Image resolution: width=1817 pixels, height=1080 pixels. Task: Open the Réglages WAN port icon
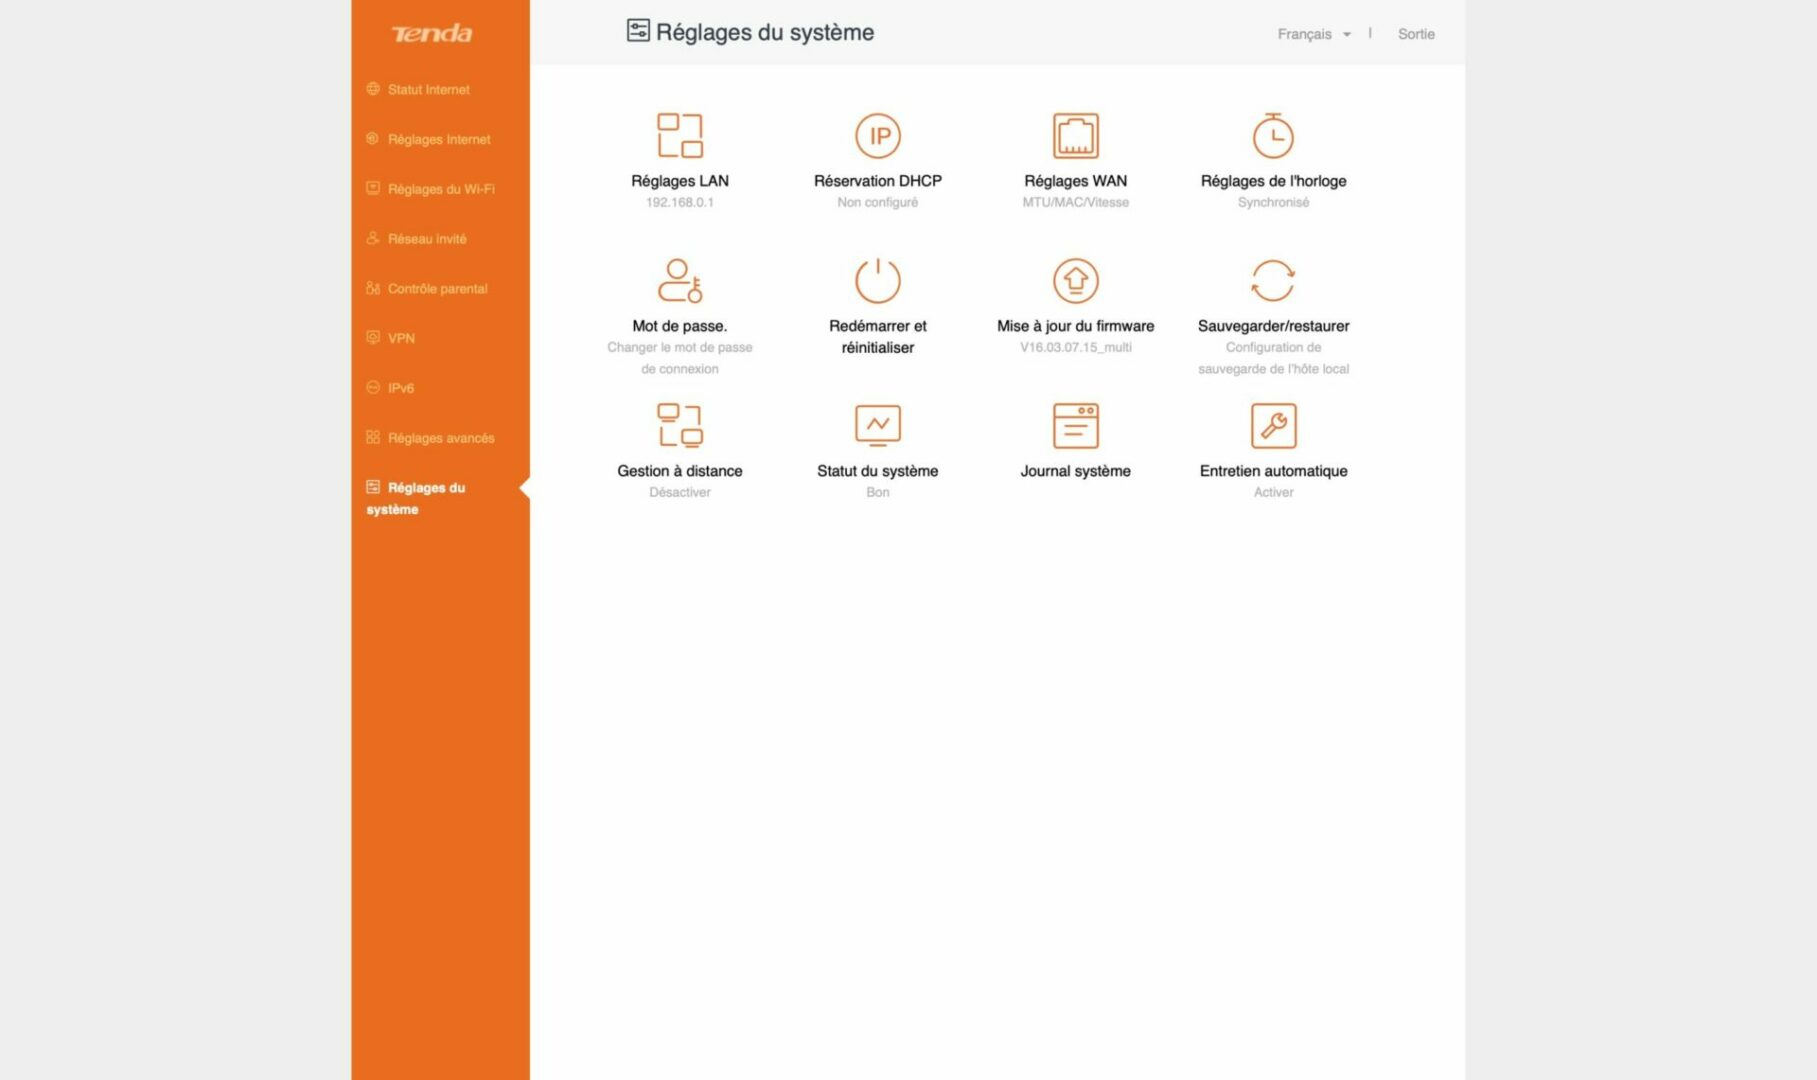pyautogui.click(x=1075, y=136)
